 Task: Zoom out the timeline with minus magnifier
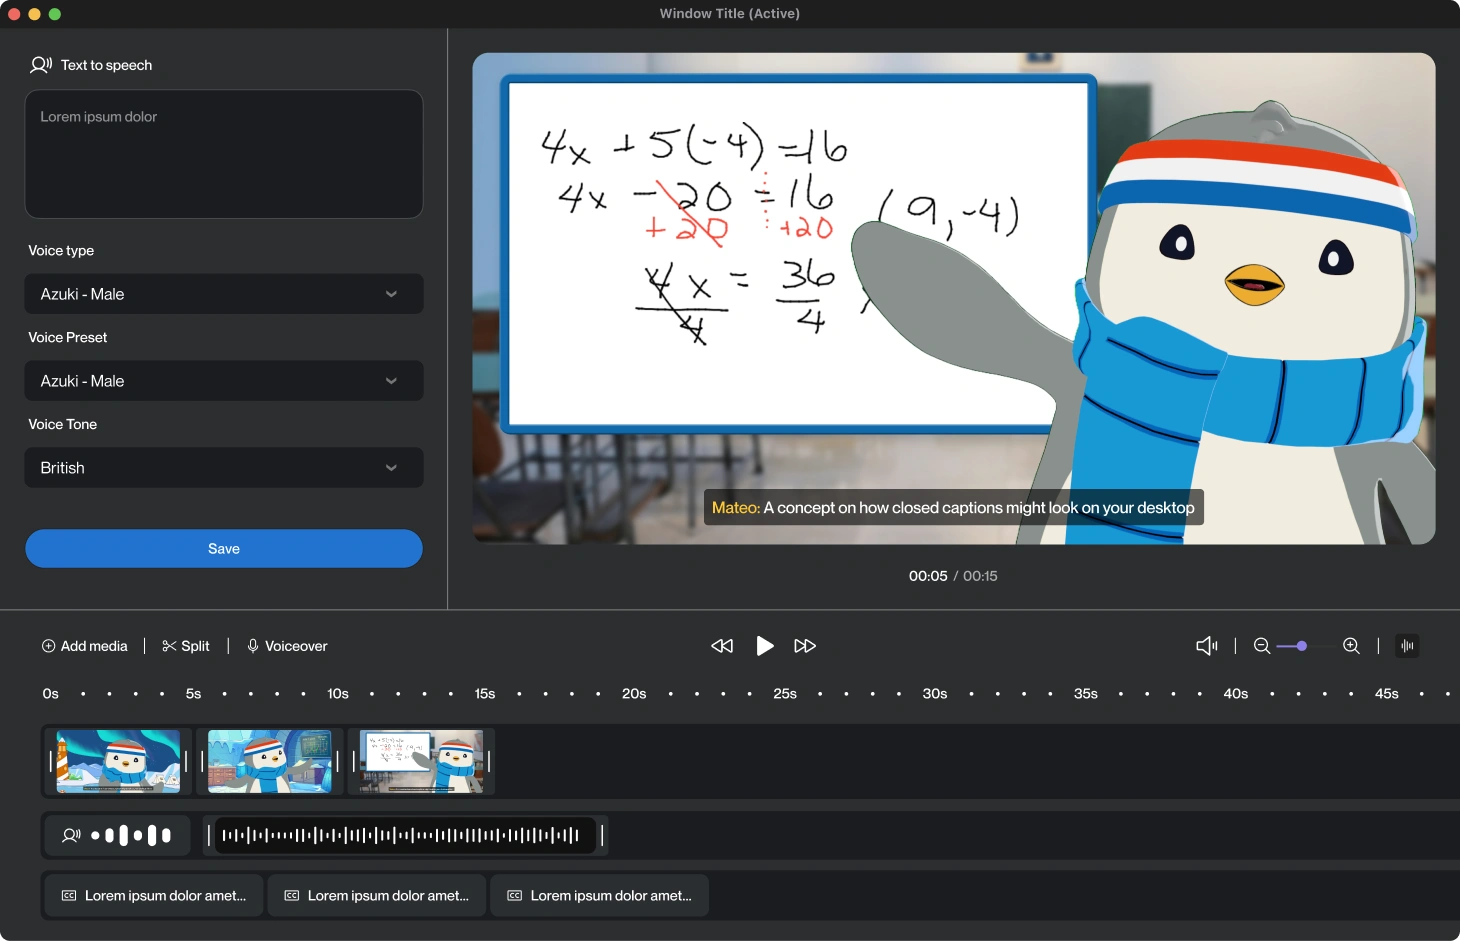click(1262, 646)
